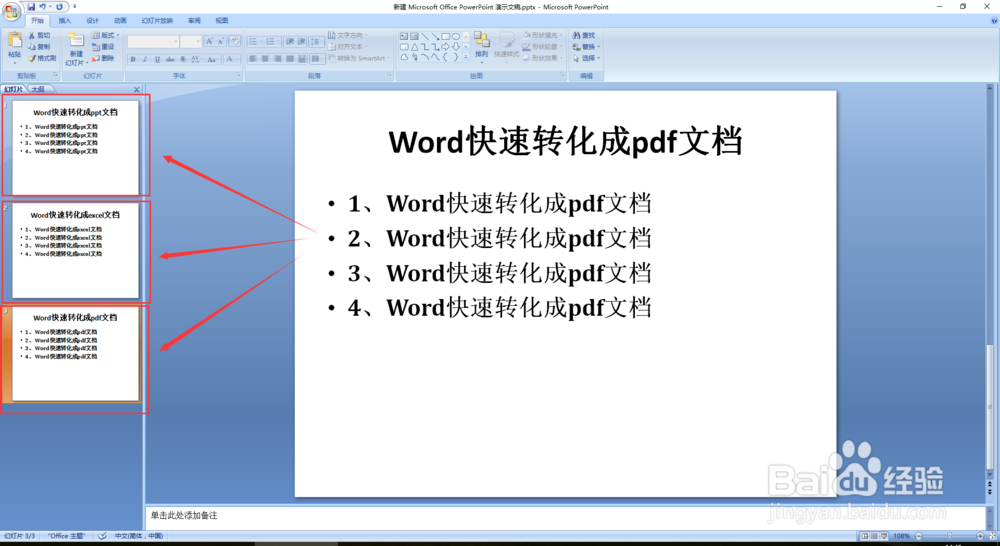
Task: Increase font size
Action: [x=209, y=41]
